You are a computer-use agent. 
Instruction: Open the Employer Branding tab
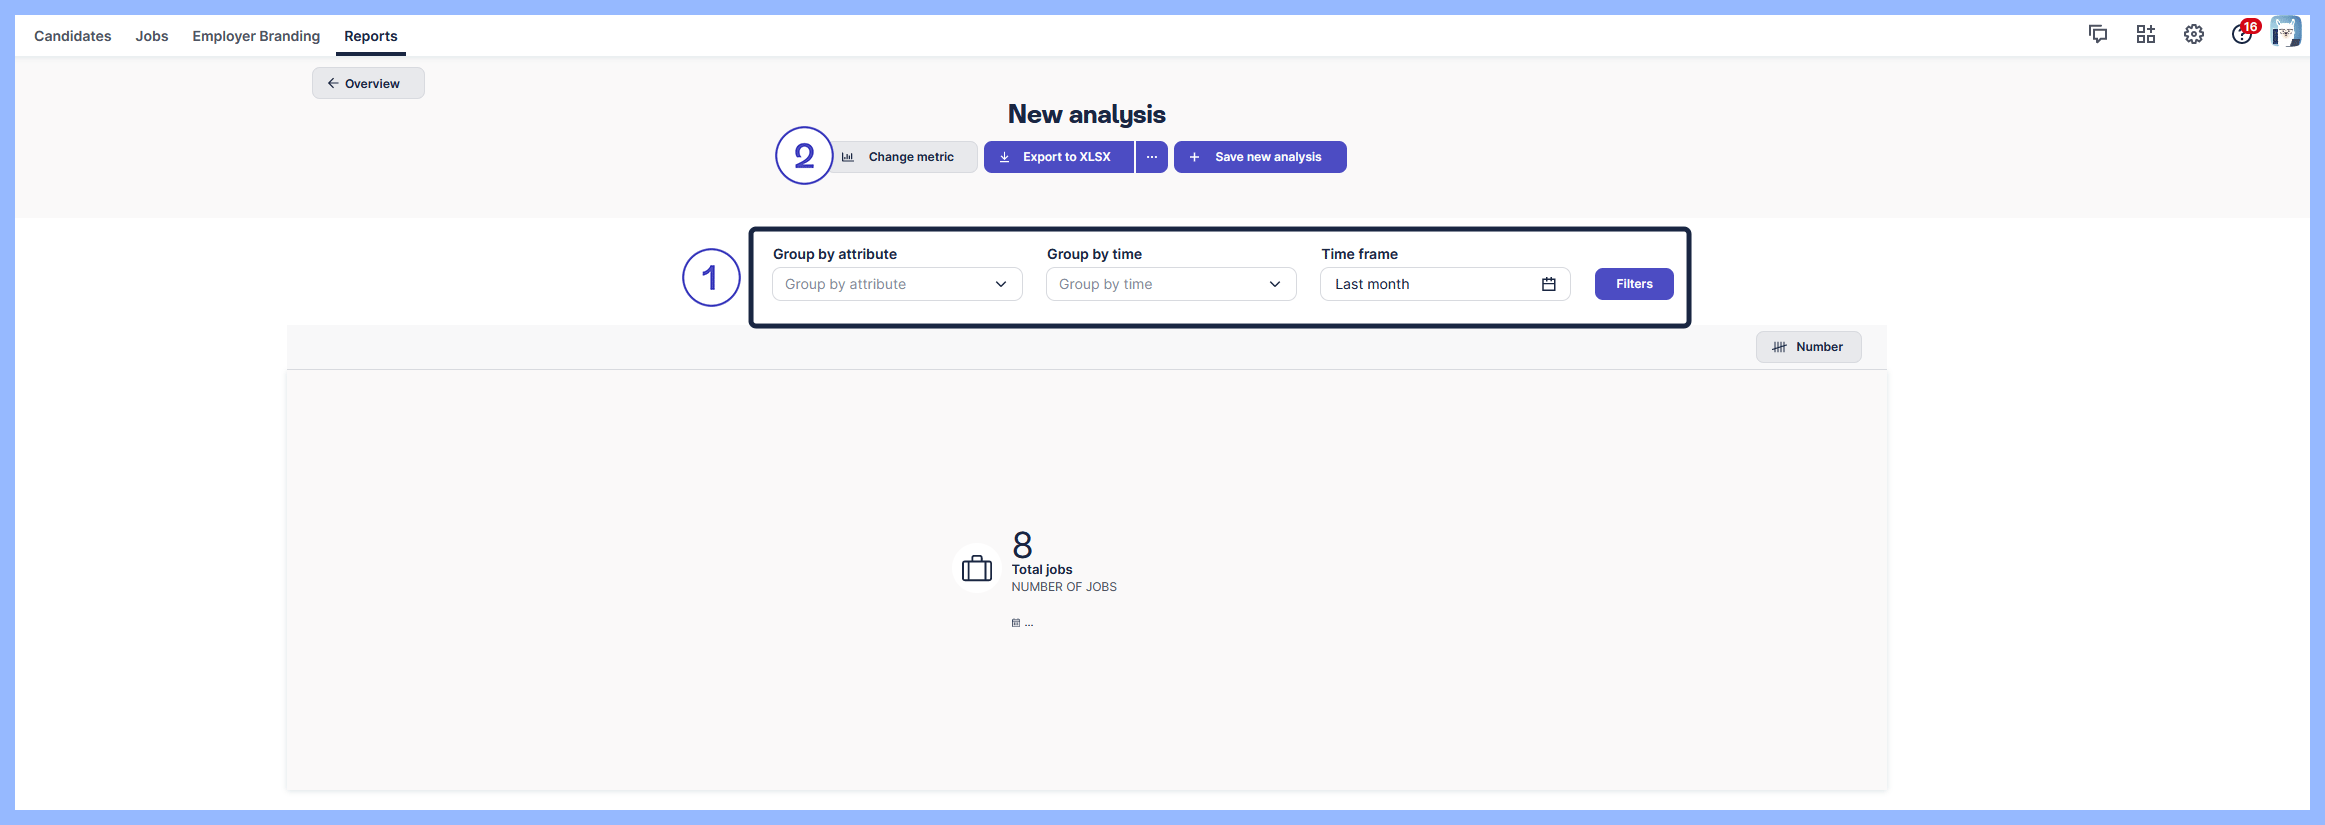coord(256,36)
